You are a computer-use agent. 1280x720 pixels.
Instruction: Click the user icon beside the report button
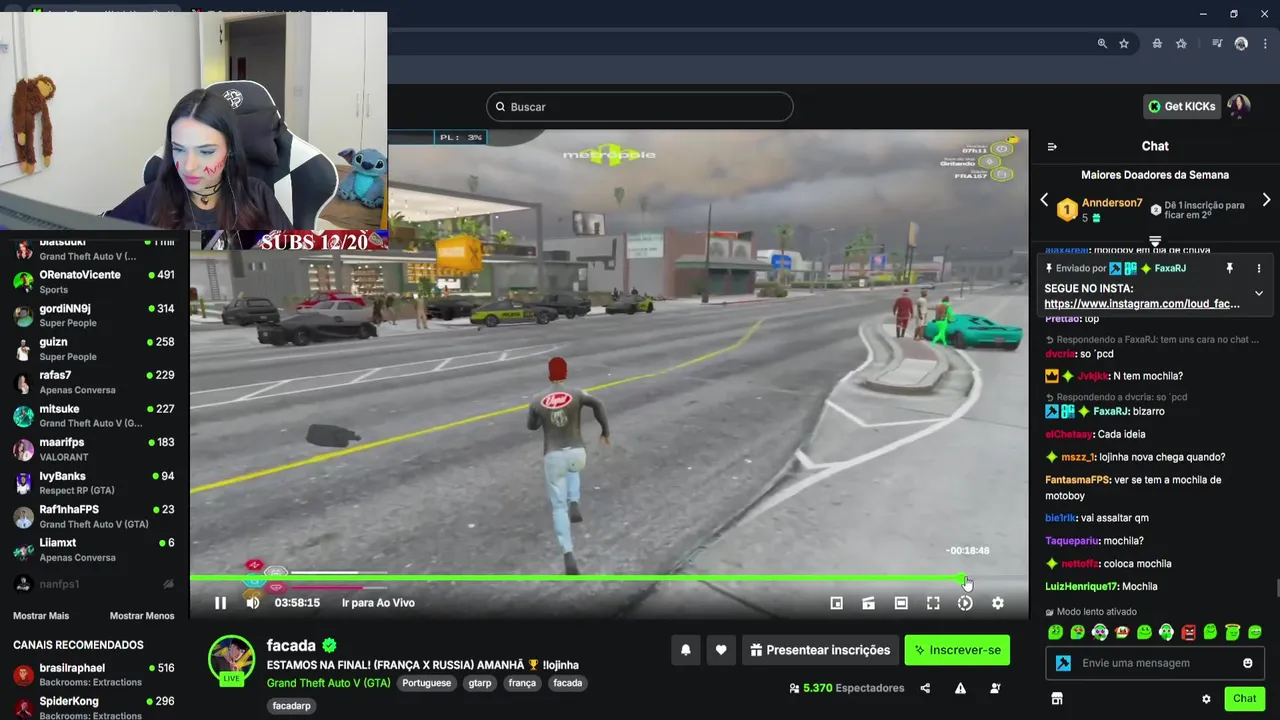[x=995, y=688]
